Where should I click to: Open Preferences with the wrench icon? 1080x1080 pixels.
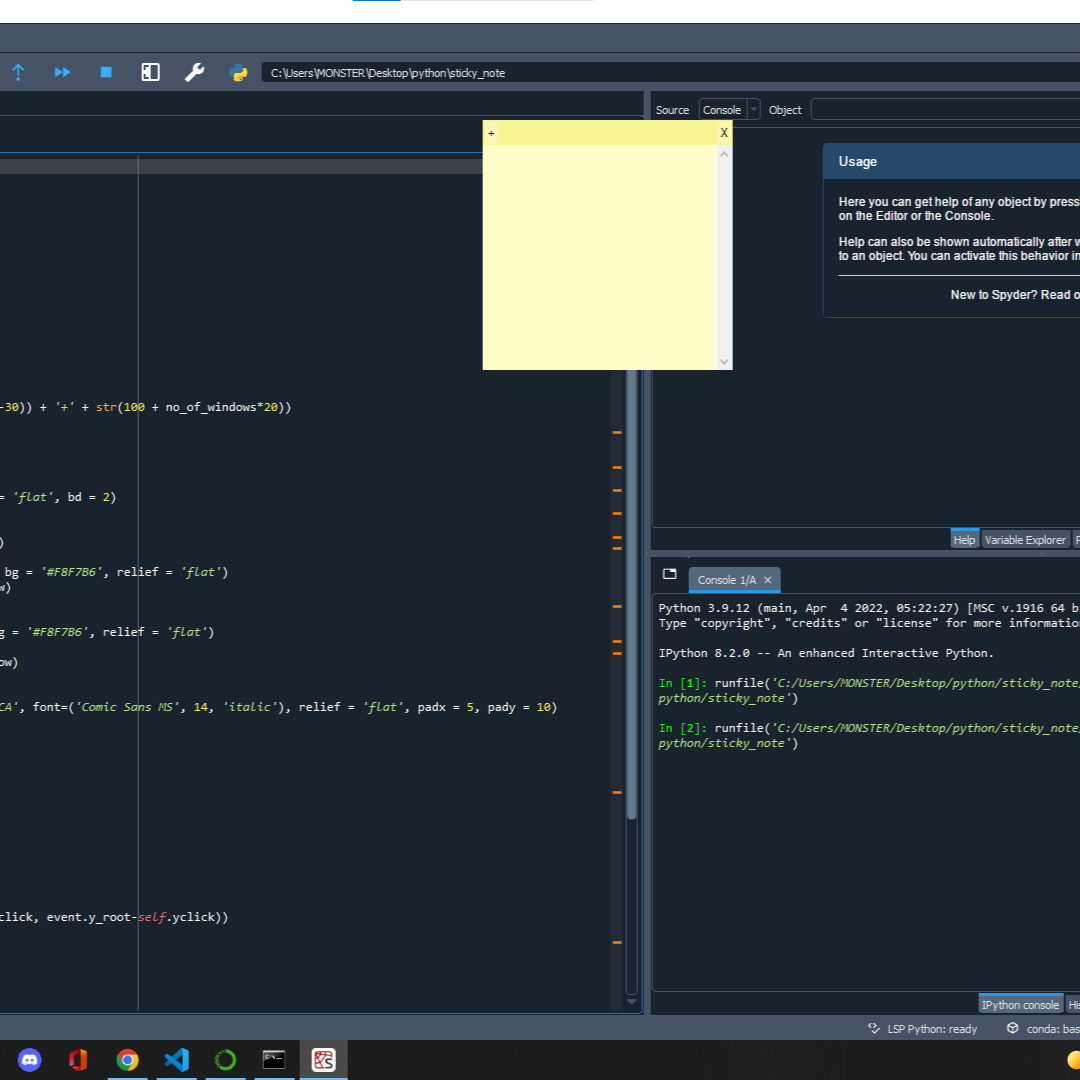click(194, 72)
